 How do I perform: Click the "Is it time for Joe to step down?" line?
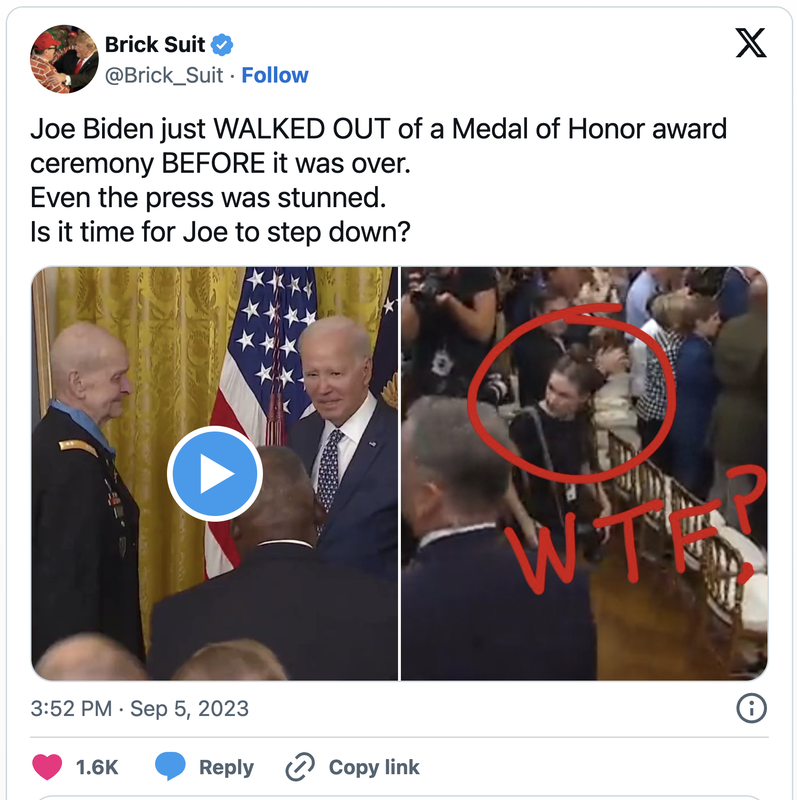(220, 232)
